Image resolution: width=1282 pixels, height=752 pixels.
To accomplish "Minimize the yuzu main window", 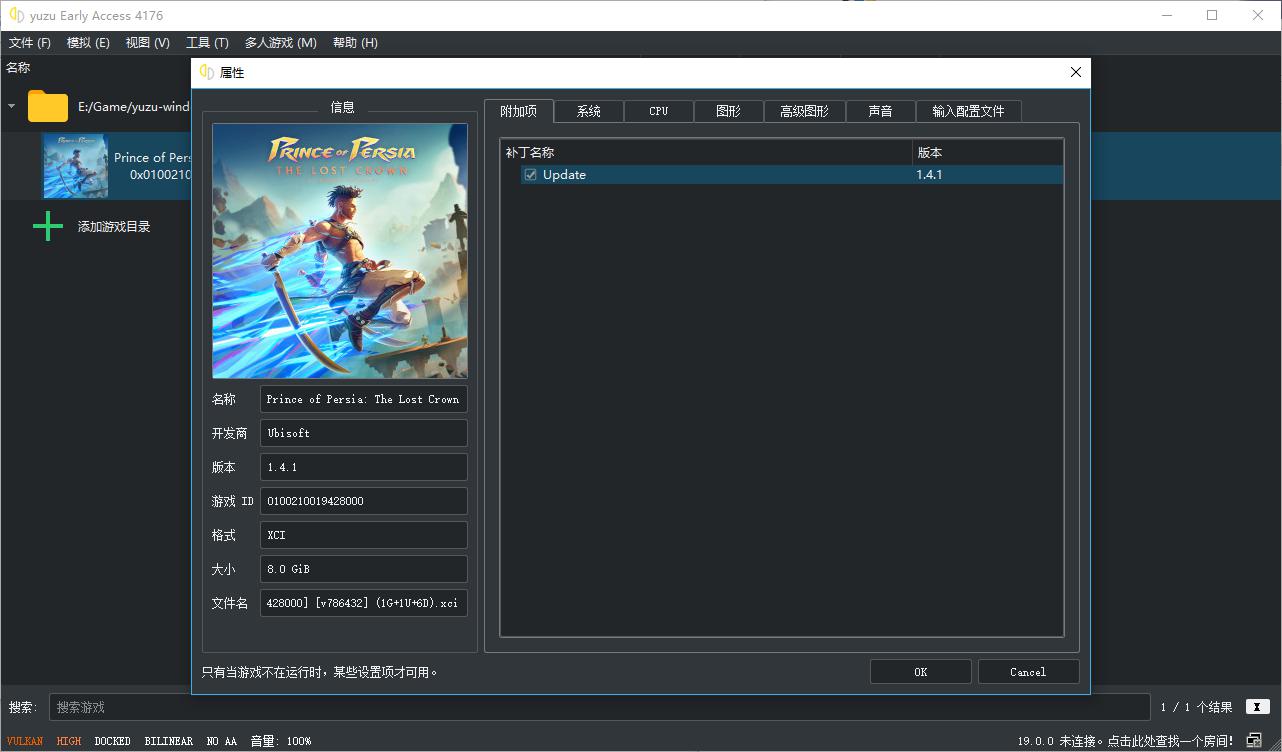I will pyautogui.click(x=1165, y=15).
